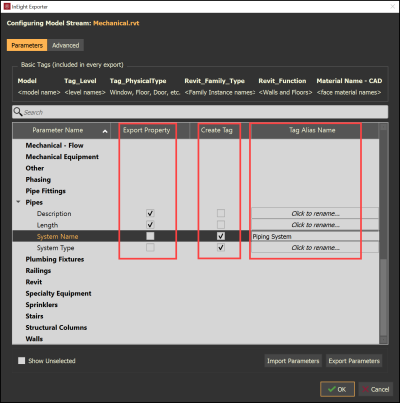Viewport: 400px width, 403px height.
Task: Uncheck Export Property for Description
Action: pyautogui.click(x=150, y=213)
